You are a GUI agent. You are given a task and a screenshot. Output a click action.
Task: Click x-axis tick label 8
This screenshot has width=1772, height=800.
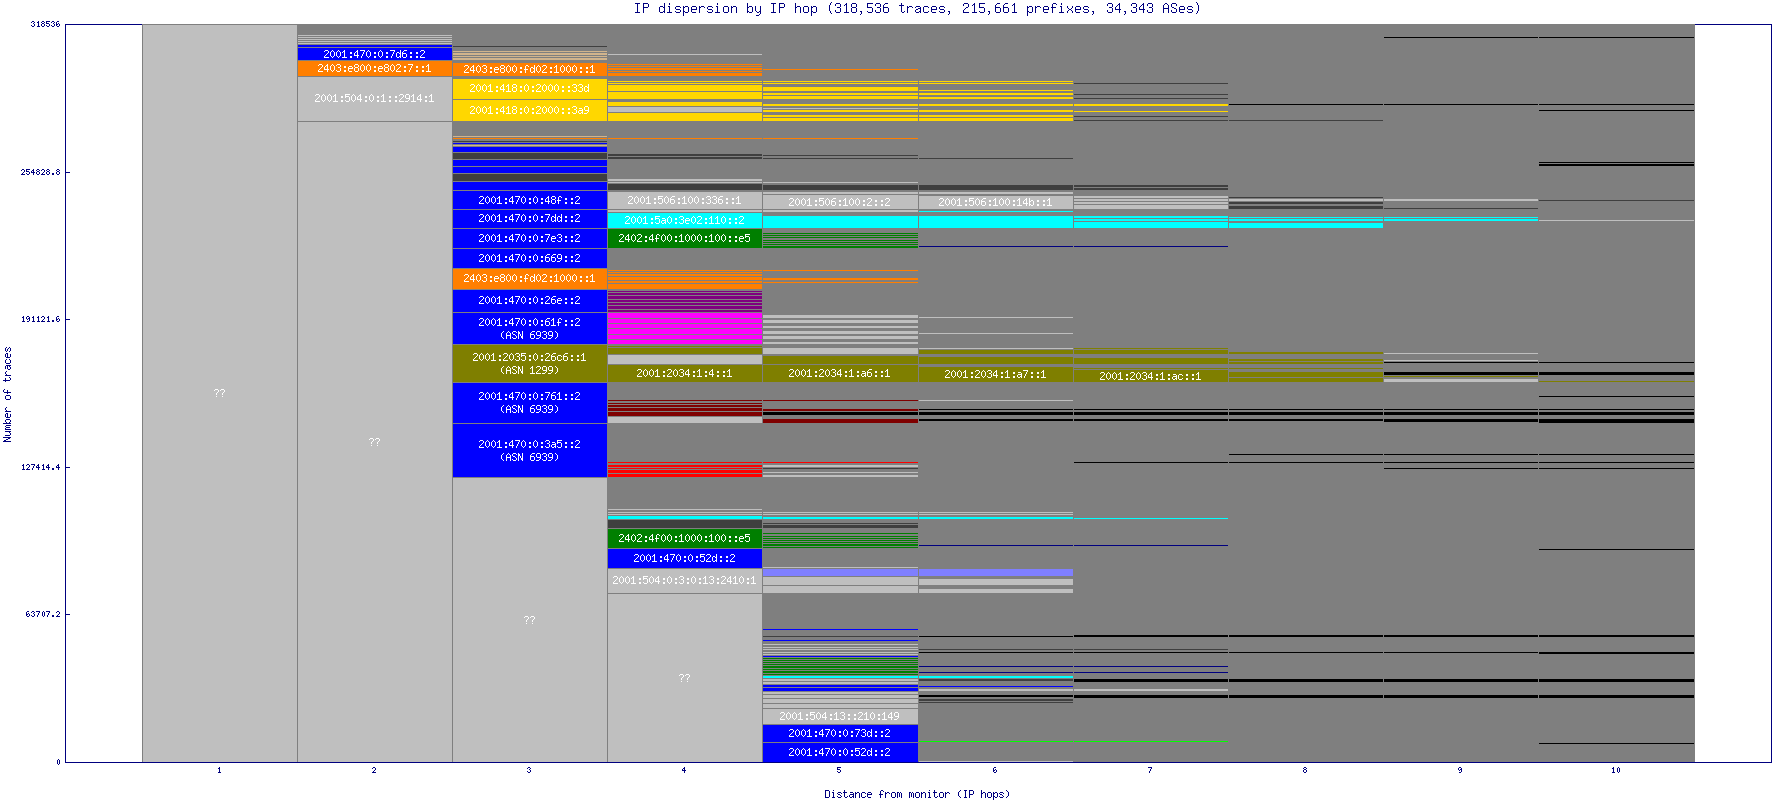point(1305,770)
